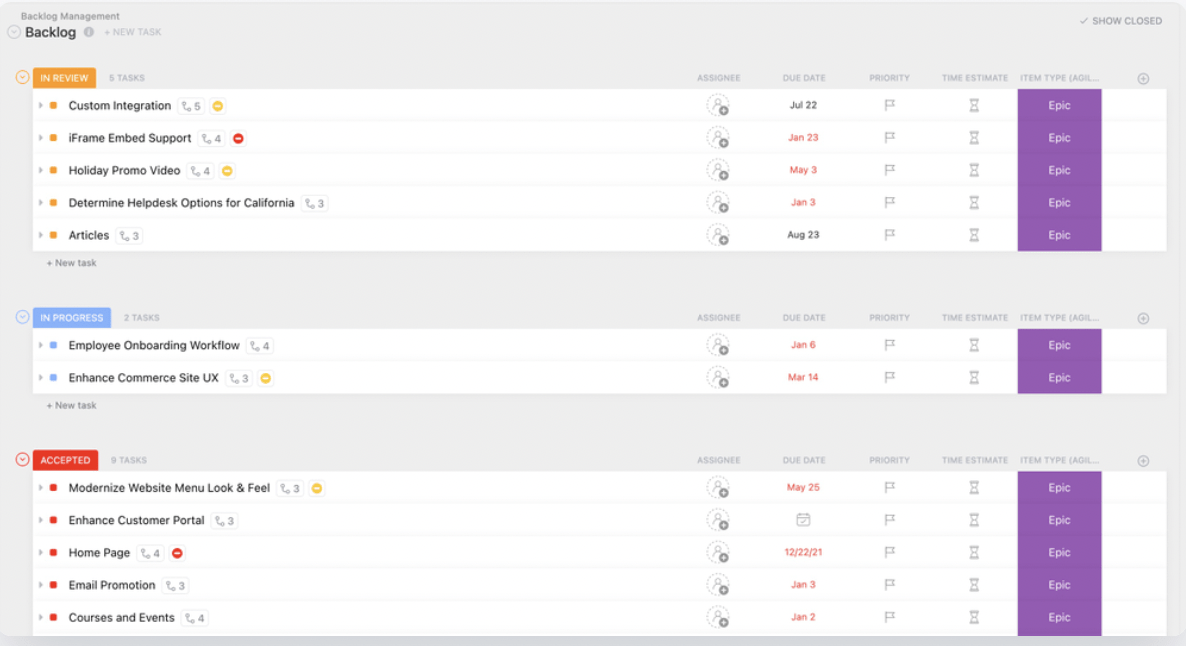Screen dimensions: 1186x646
Task: Set priority flag for Courses and Events
Action: click(x=890, y=617)
